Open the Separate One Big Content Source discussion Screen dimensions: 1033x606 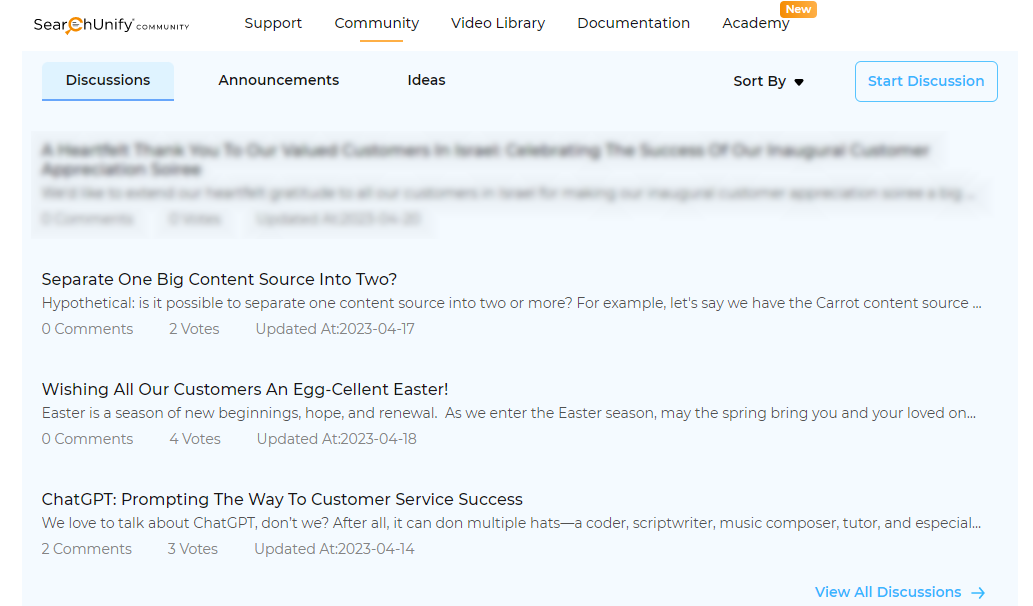pyautogui.click(x=219, y=279)
